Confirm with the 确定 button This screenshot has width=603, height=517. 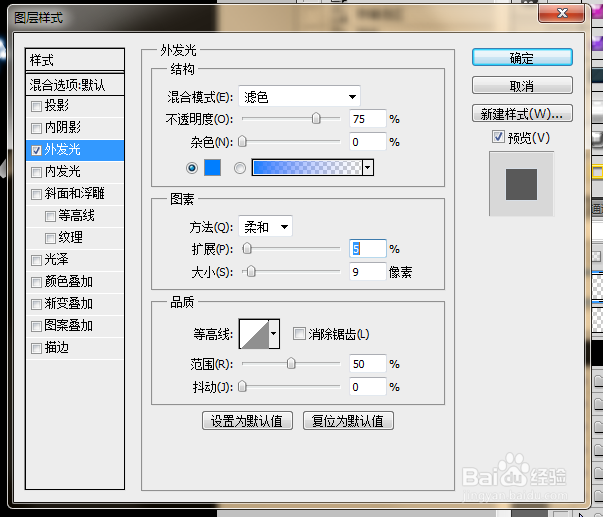522,58
